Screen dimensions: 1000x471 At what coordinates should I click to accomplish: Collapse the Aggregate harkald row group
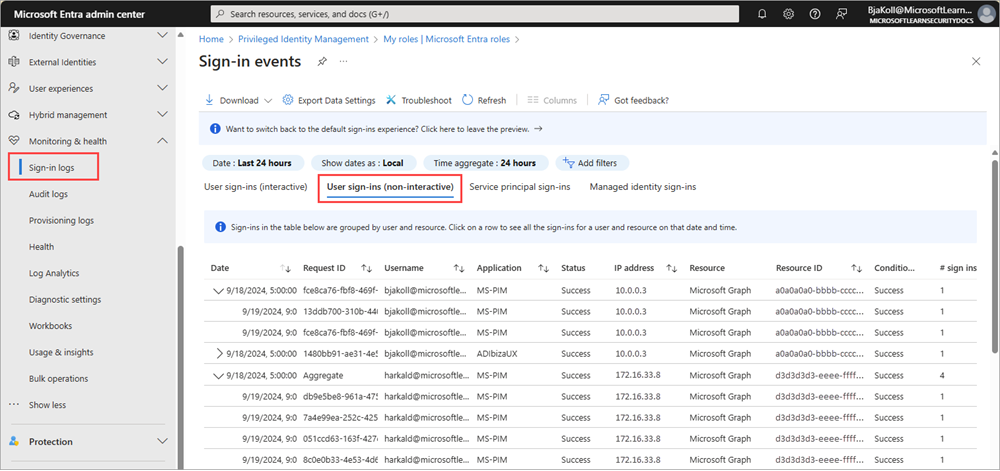point(218,376)
